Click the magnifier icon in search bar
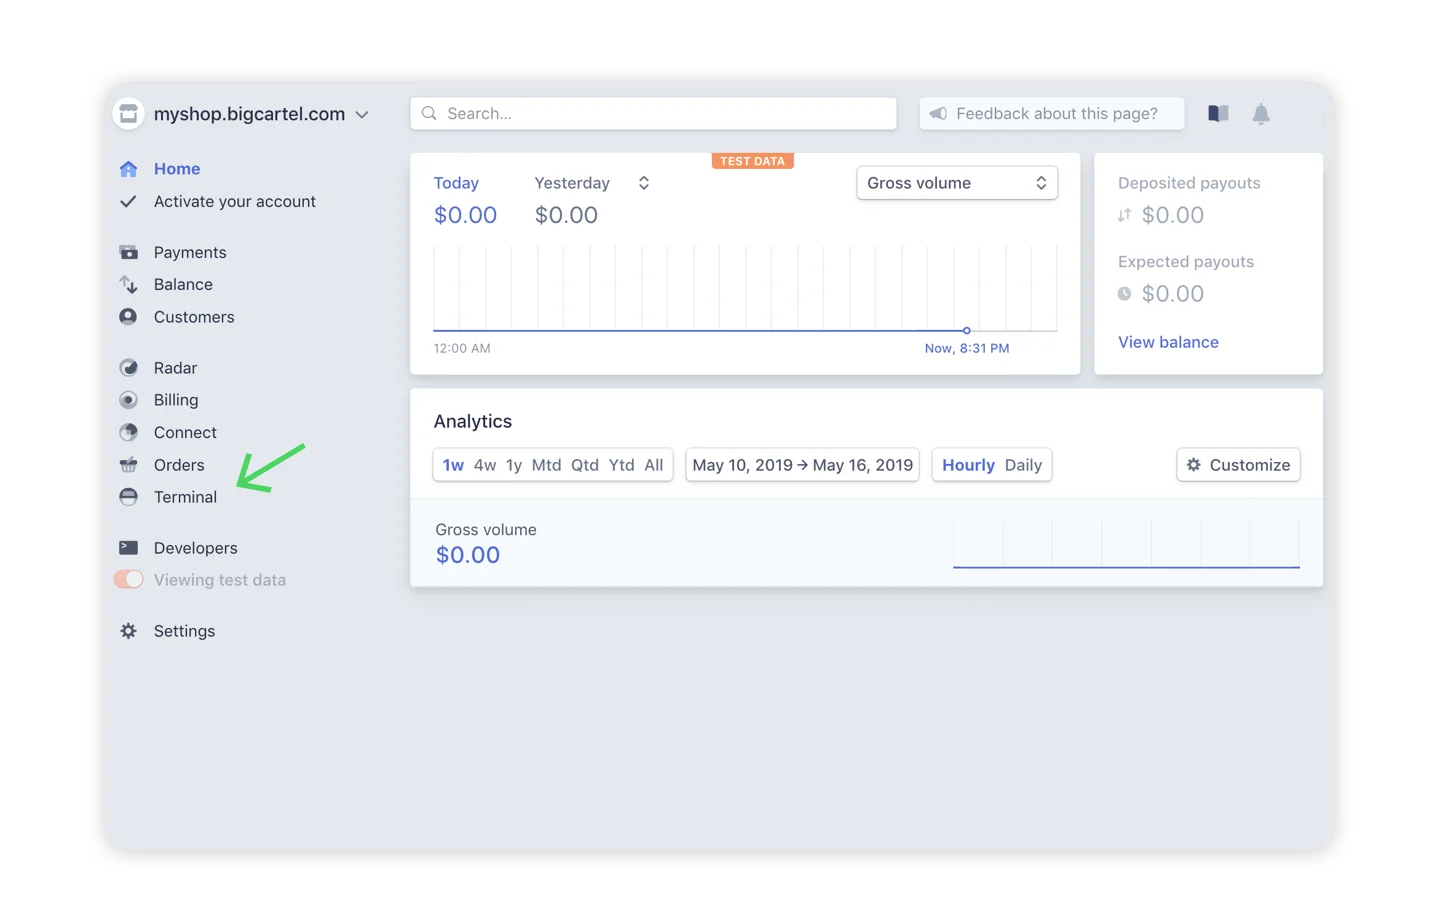 pos(429,114)
